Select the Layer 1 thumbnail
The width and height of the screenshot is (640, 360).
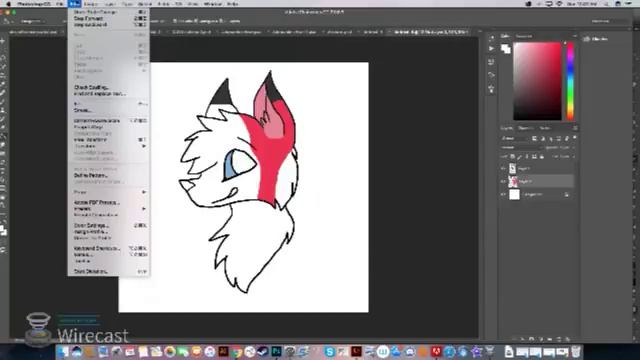[513, 169]
